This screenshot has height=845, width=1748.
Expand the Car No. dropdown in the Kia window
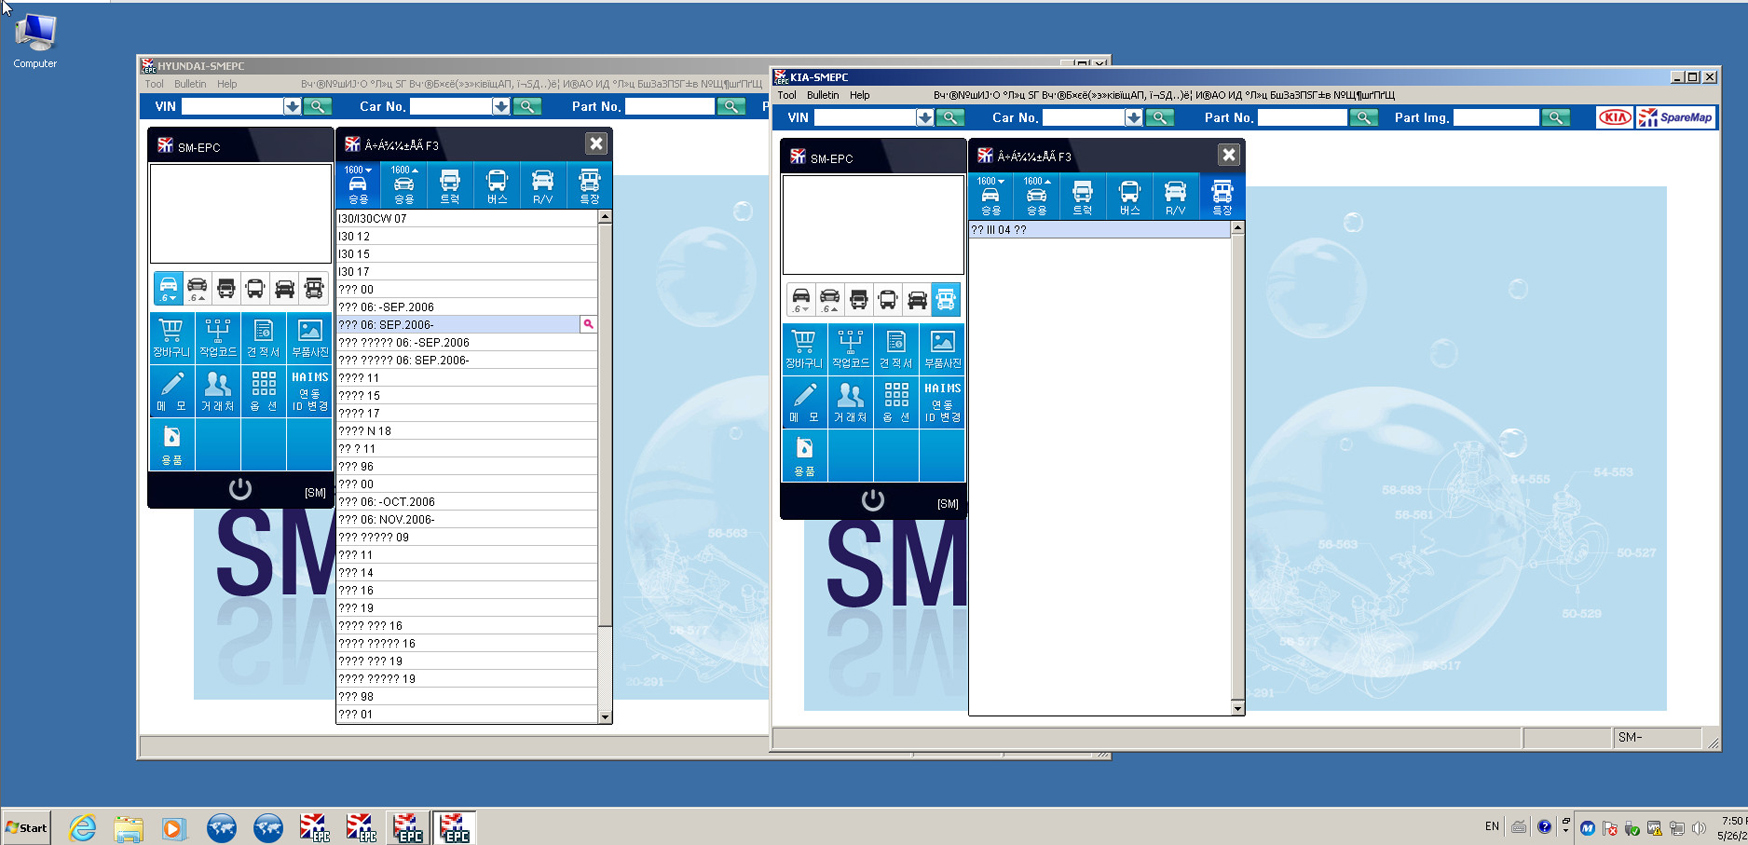coord(1133,118)
